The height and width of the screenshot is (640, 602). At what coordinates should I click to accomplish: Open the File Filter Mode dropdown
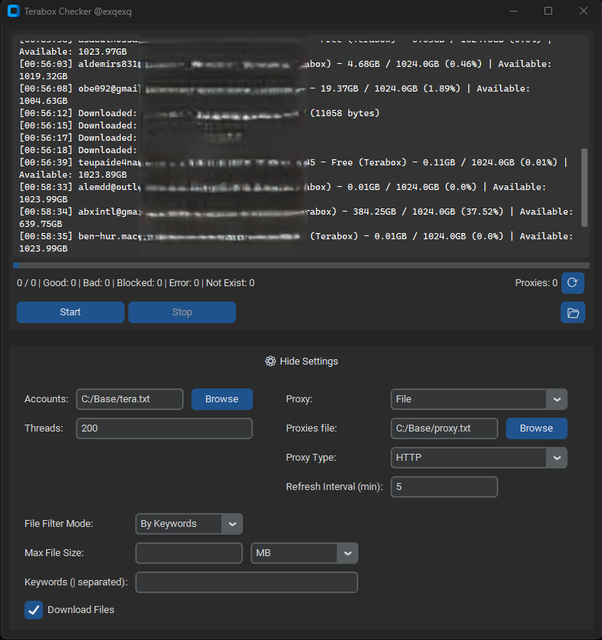click(189, 523)
